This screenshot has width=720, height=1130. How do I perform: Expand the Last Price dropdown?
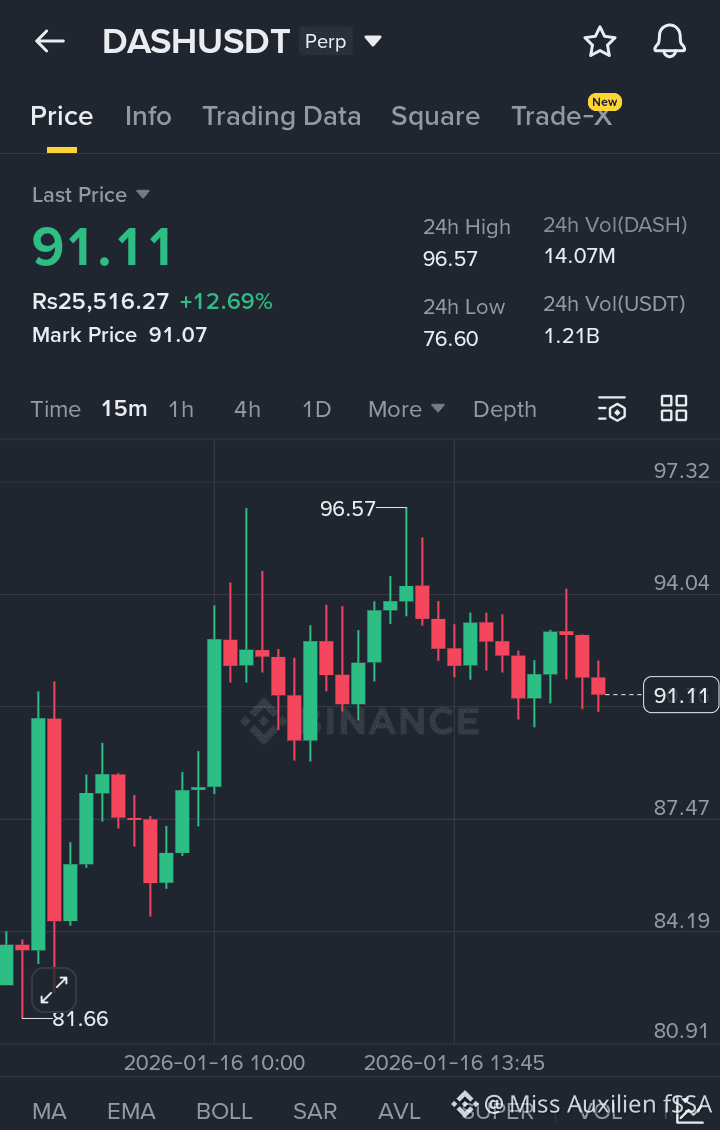click(x=143, y=194)
